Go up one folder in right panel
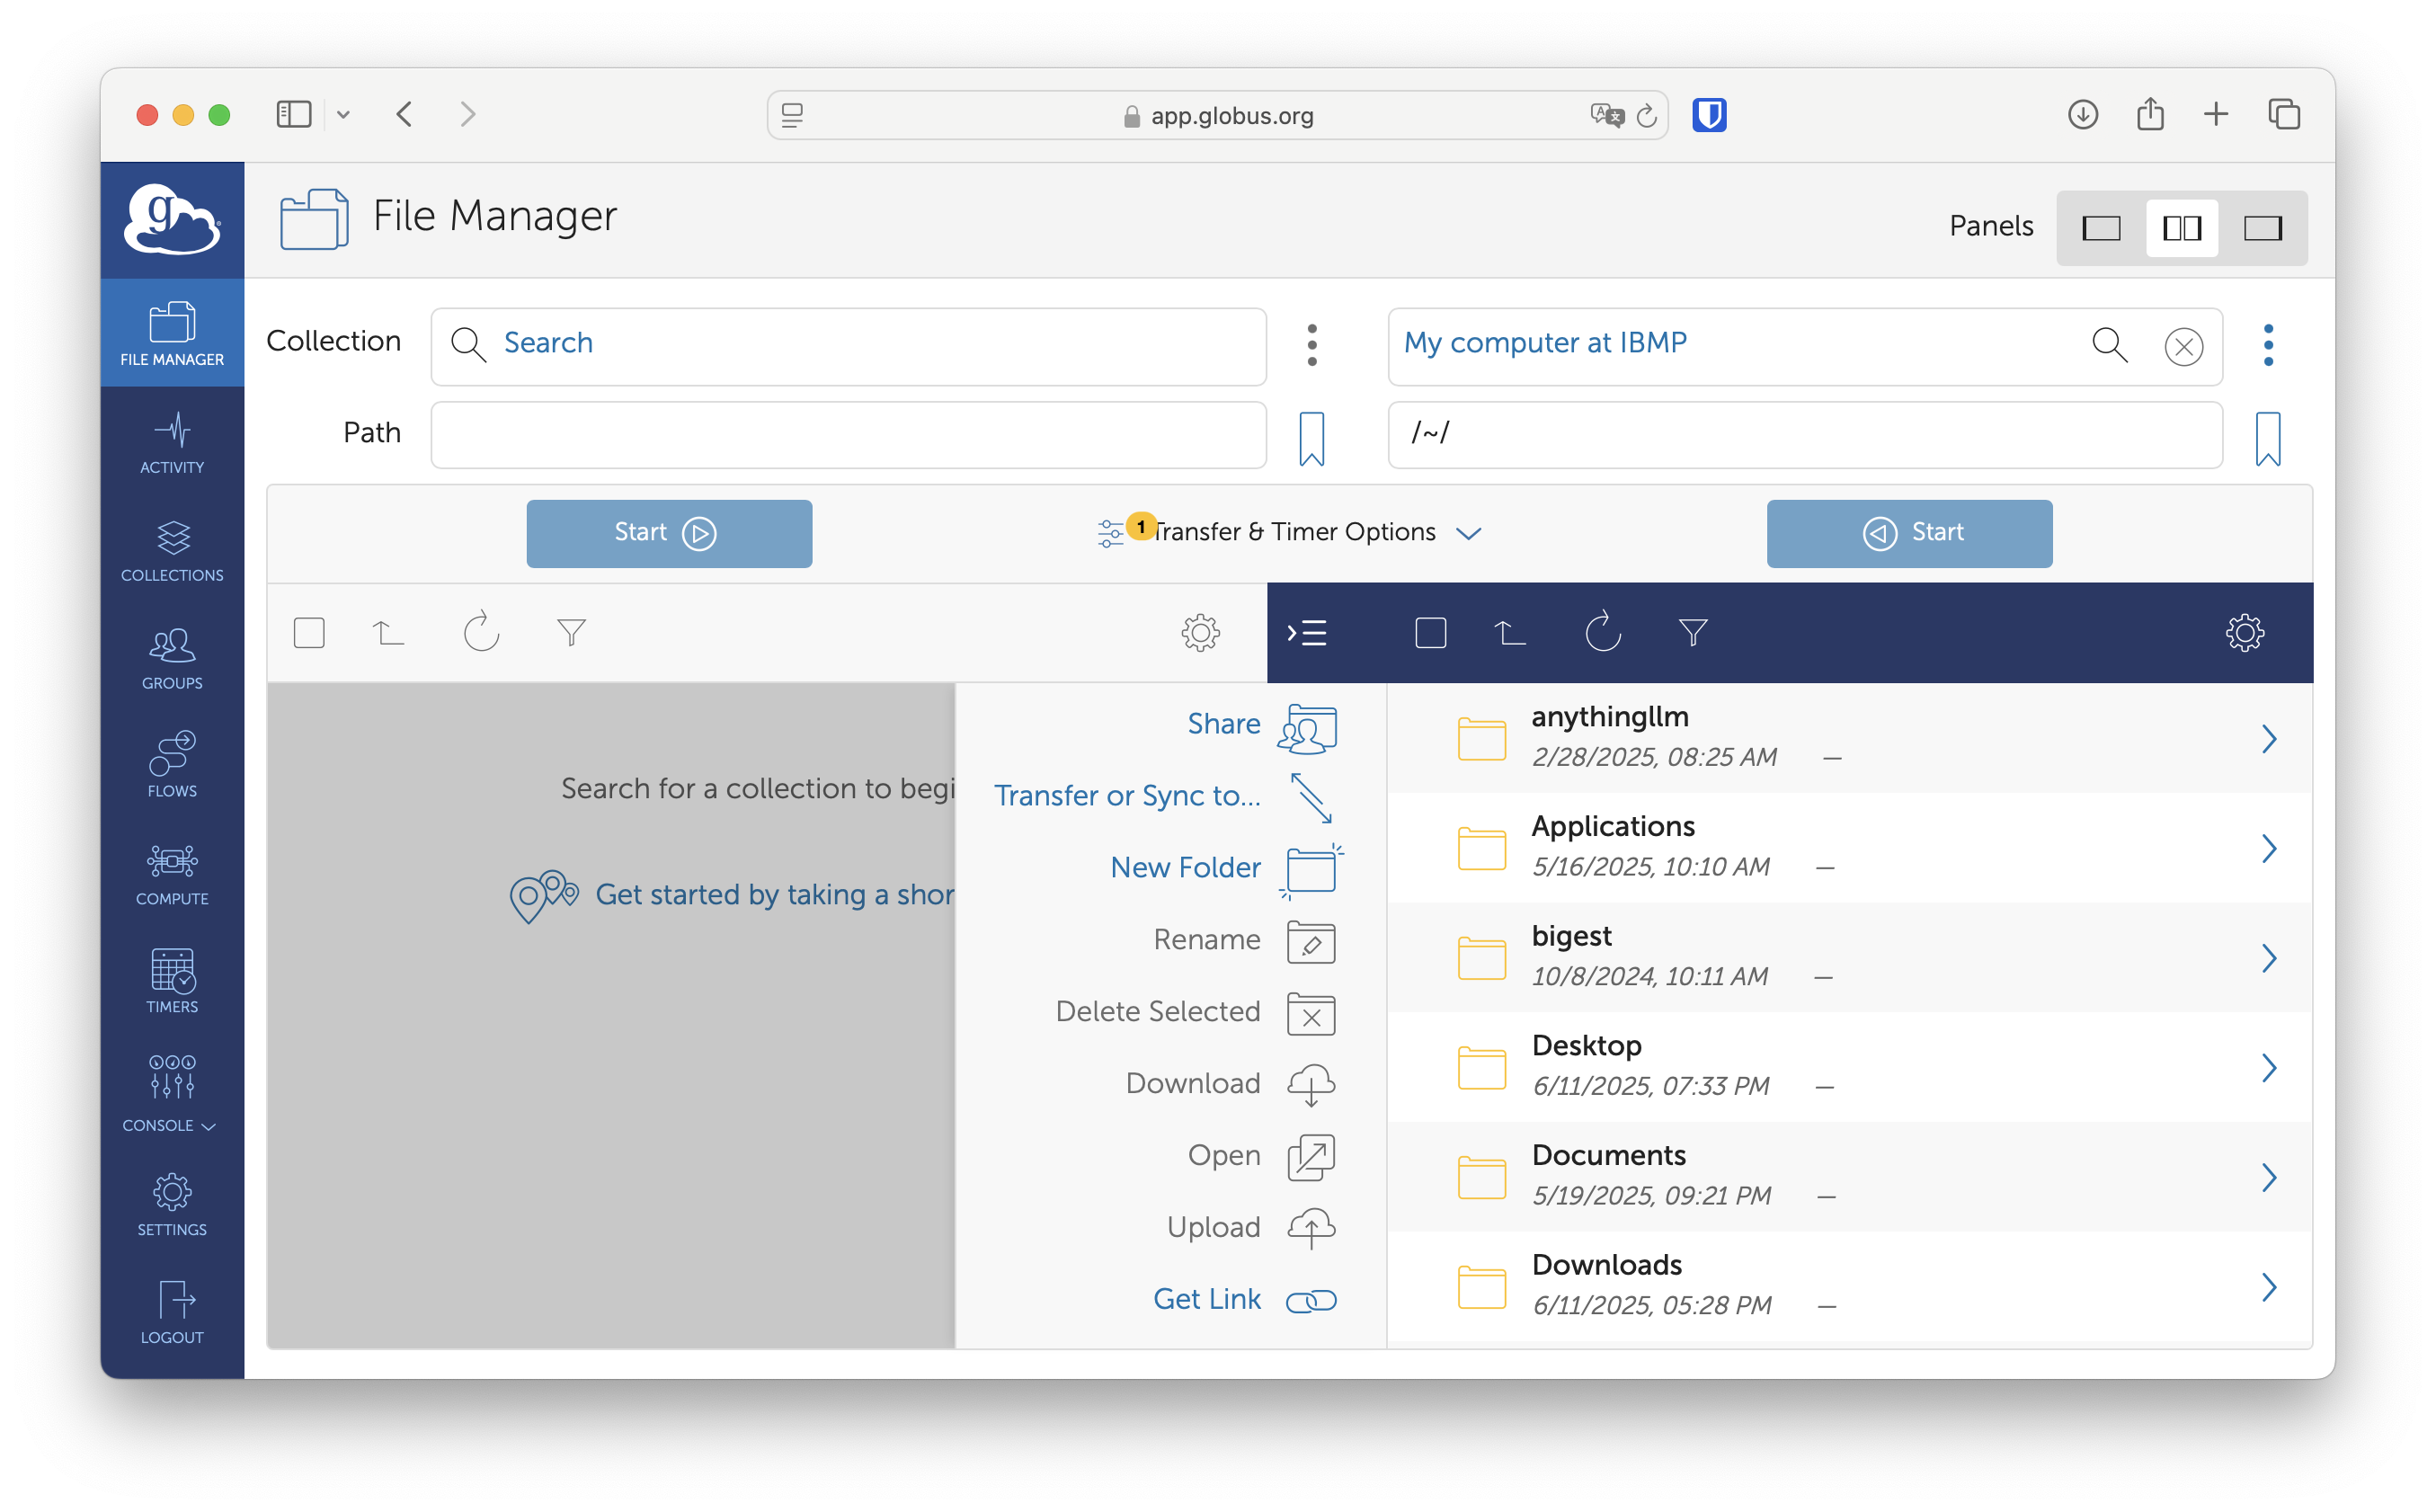Screen dimensions: 2436x1512 (x=1510, y=632)
